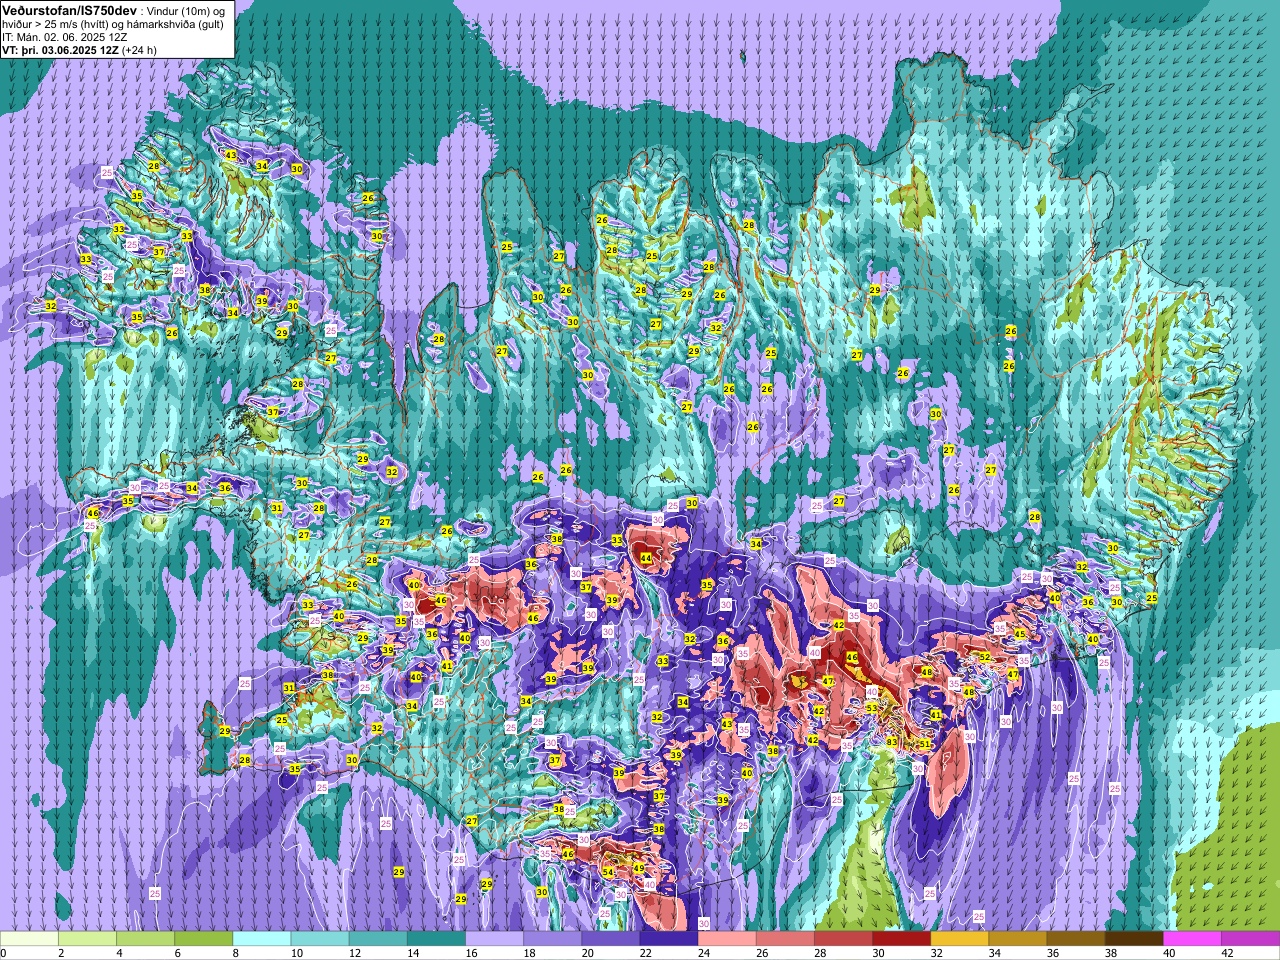Click the '16' tick label on the color scale
1280x960 pixels.
pos(470,953)
